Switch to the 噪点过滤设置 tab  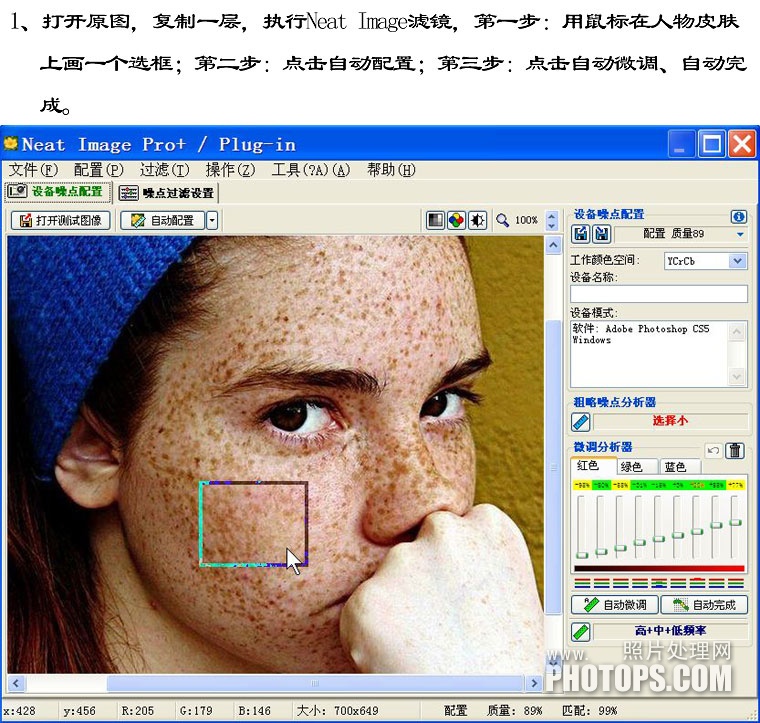pyautogui.click(x=167, y=193)
